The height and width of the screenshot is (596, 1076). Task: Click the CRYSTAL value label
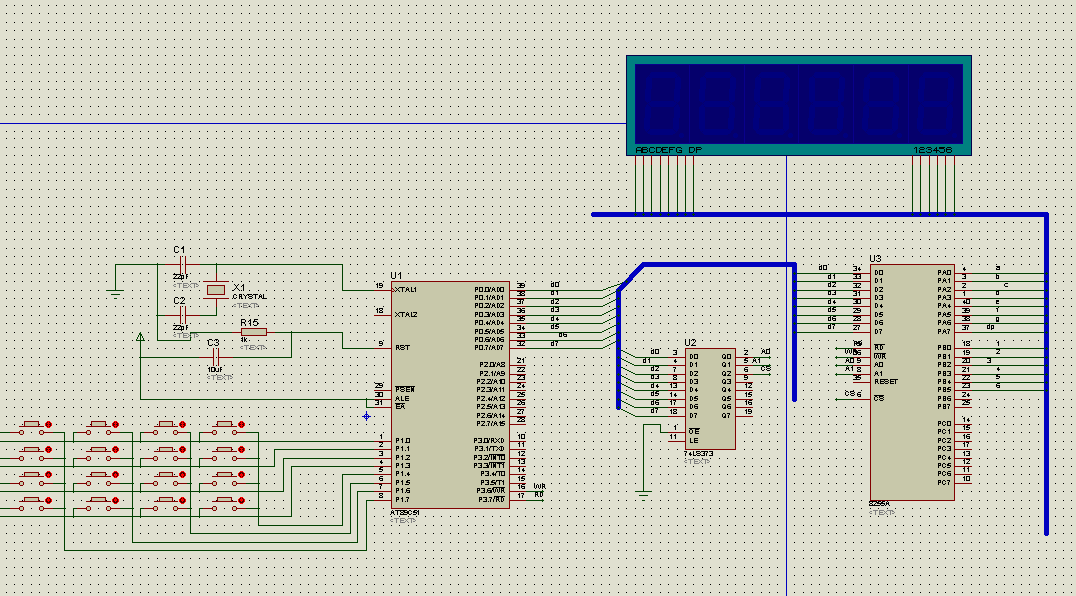[x=250, y=297]
